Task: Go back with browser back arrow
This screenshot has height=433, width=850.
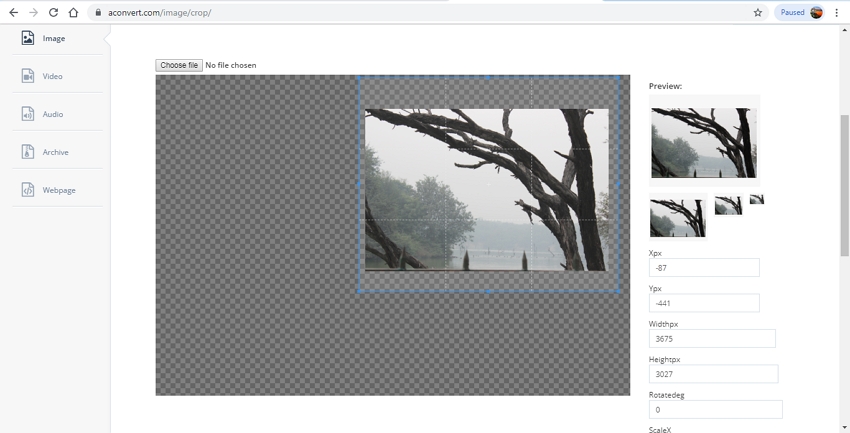Action: (x=13, y=13)
